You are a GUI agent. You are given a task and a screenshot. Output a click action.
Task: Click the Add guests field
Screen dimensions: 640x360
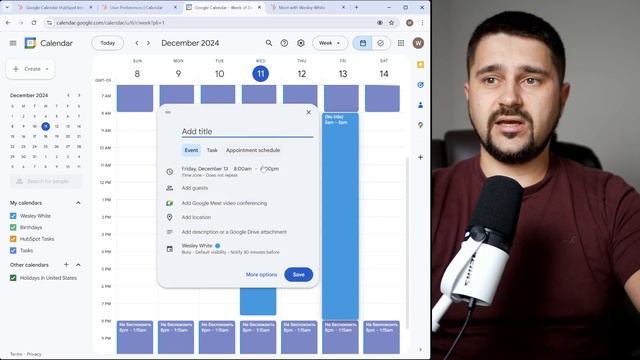195,188
